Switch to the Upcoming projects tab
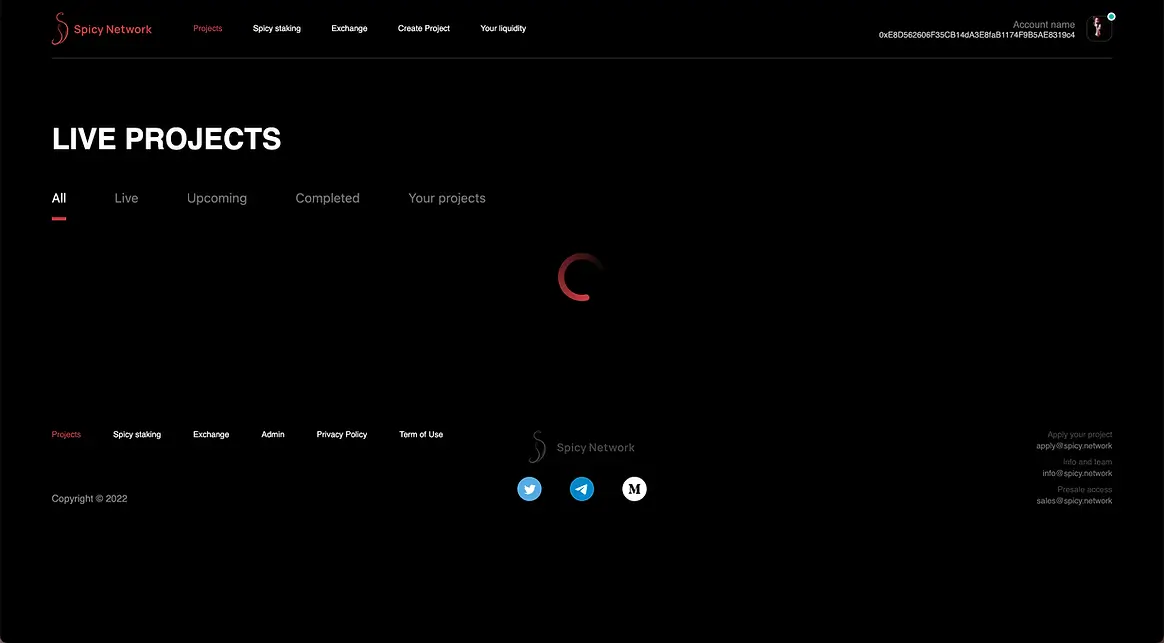The width and height of the screenshot is (1164, 643). (217, 198)
